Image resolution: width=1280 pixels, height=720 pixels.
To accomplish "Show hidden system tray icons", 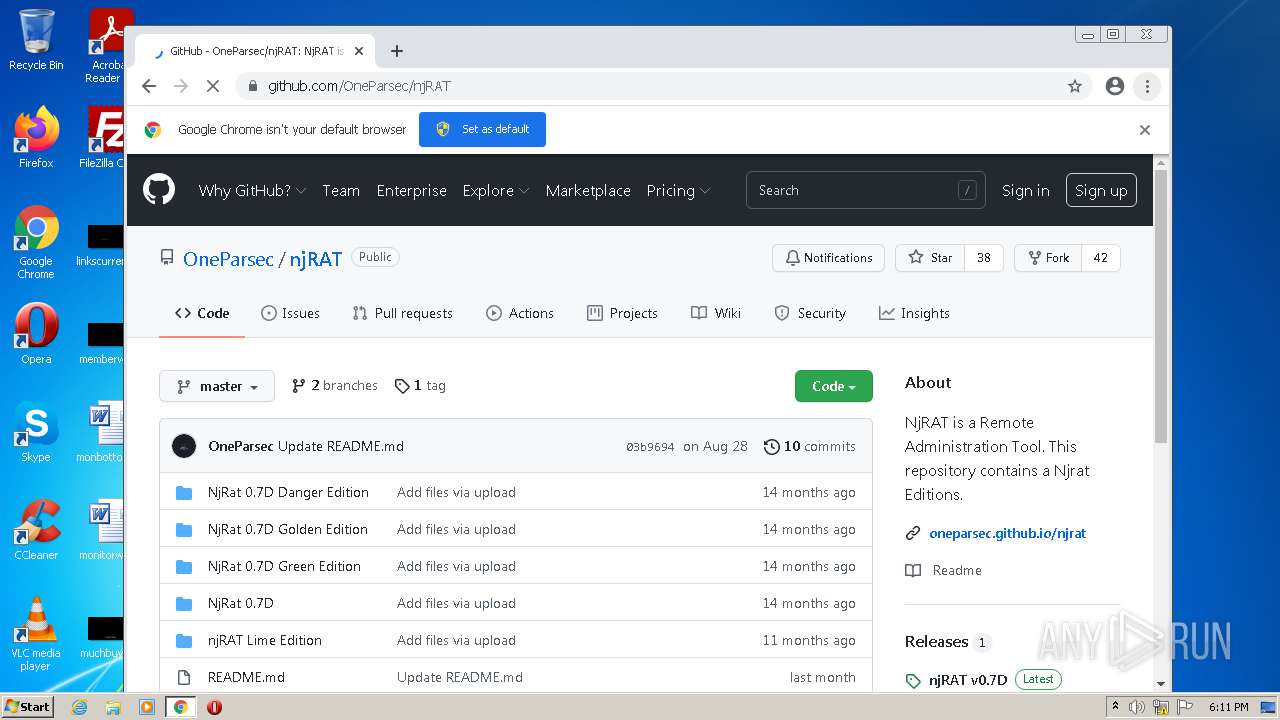I will point(1115,707).
